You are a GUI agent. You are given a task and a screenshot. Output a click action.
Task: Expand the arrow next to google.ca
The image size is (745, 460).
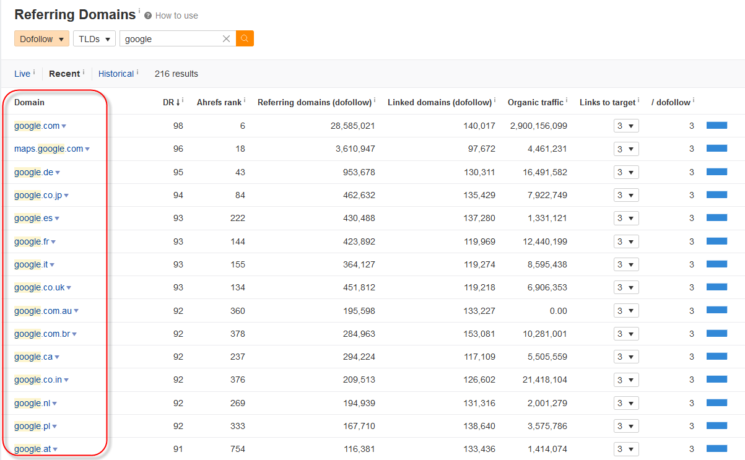(x=57, y=357)
